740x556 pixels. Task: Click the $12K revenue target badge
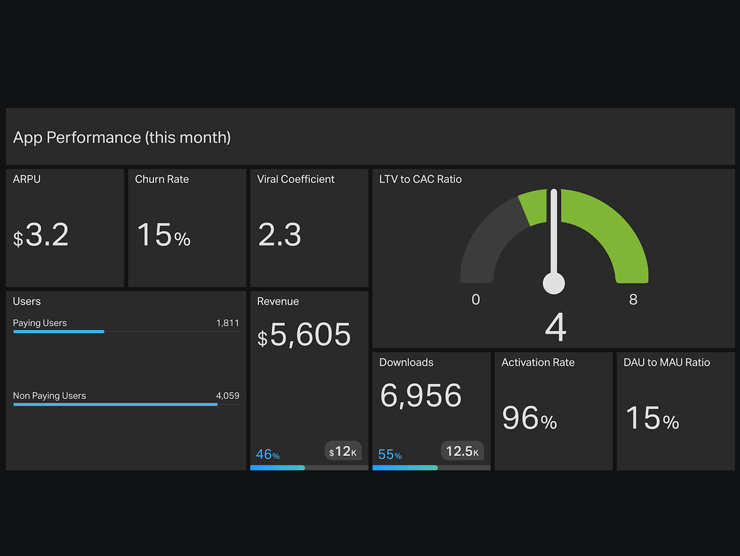[343, 451]
